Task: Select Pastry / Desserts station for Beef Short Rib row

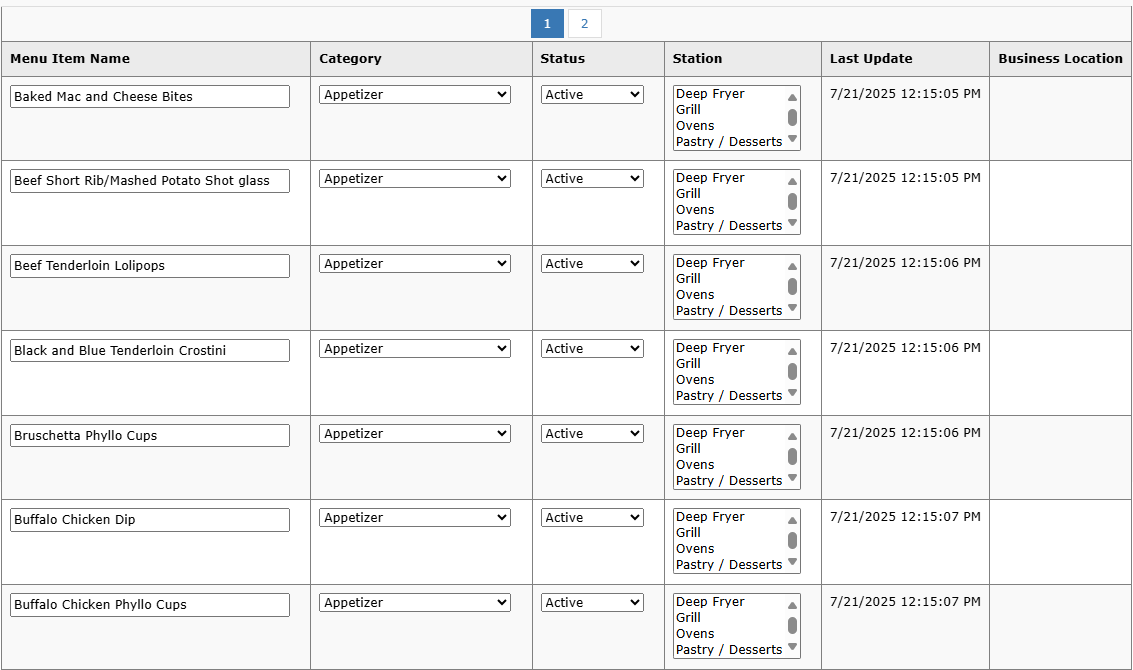Action: (730, 226)
